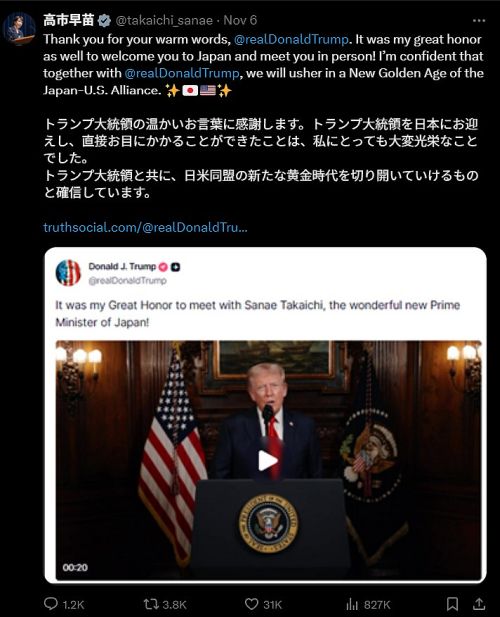Like the post with heart icon
Screen dimensions: 500x617
251,604
